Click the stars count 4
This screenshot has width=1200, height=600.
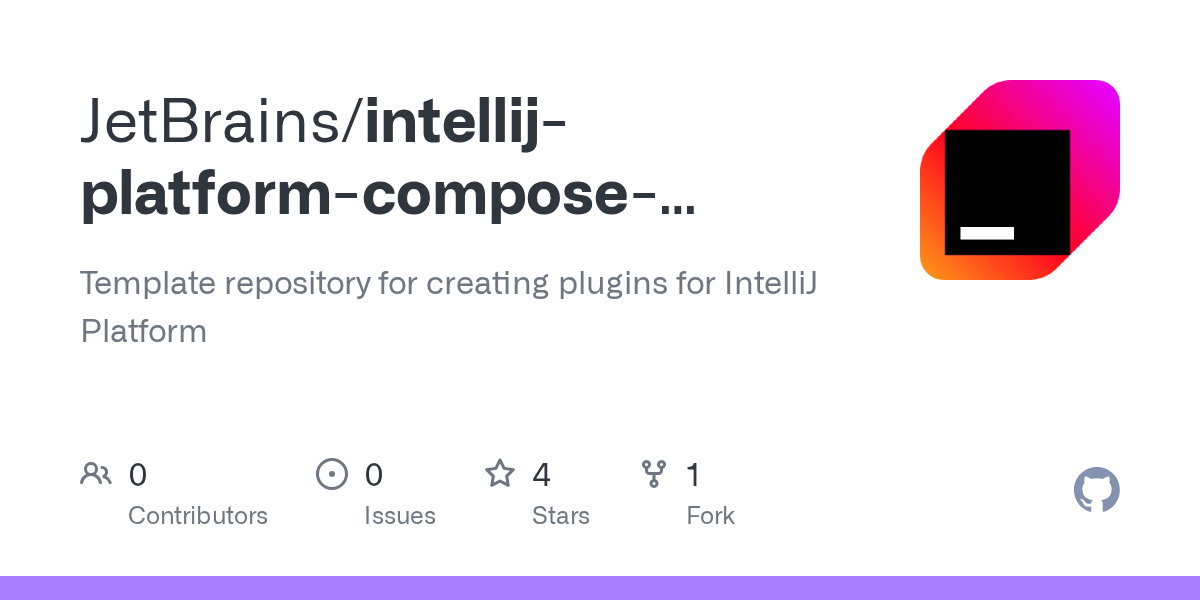pos(541,474)
